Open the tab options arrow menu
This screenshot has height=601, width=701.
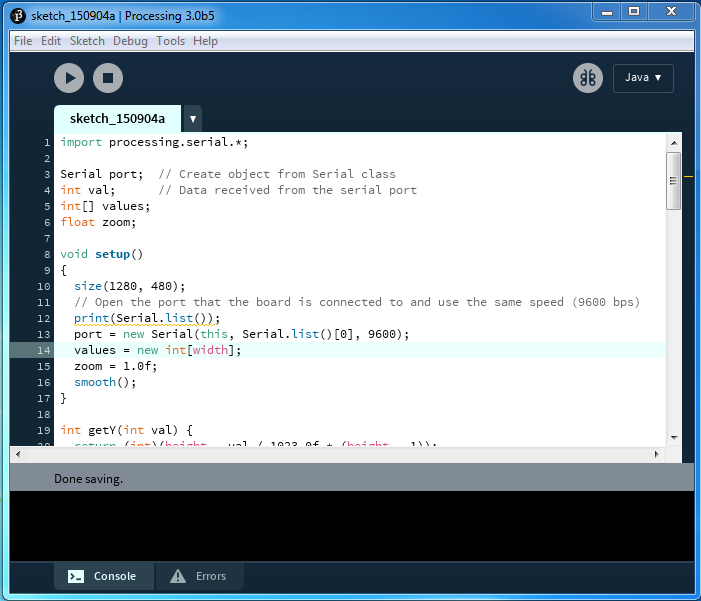(193, 119)
